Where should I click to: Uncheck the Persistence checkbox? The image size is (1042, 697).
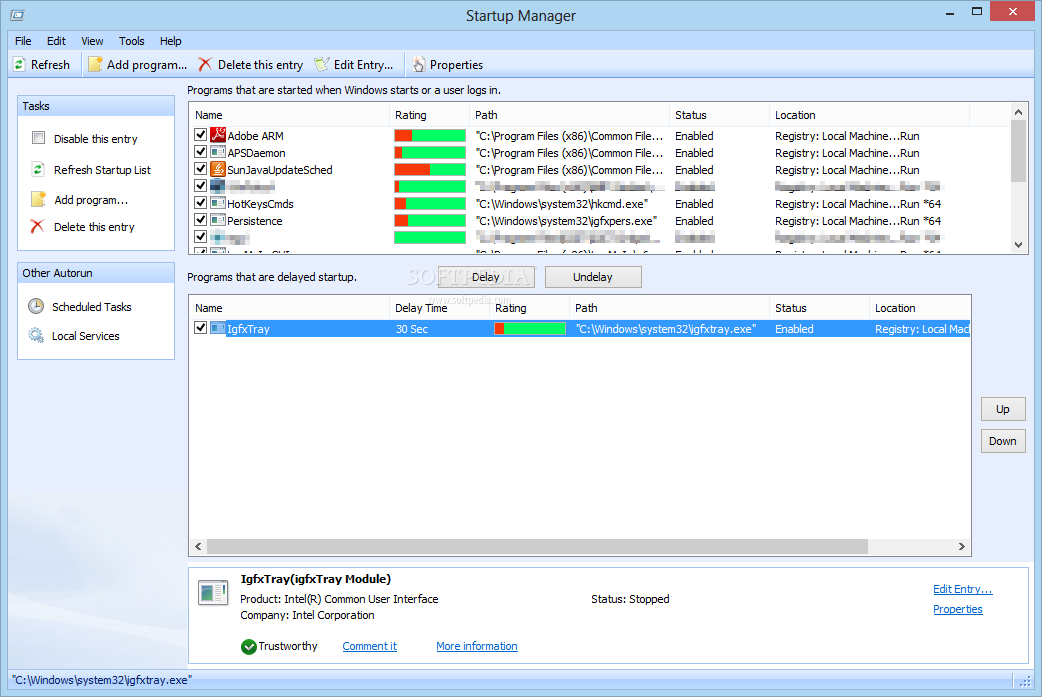200,219
